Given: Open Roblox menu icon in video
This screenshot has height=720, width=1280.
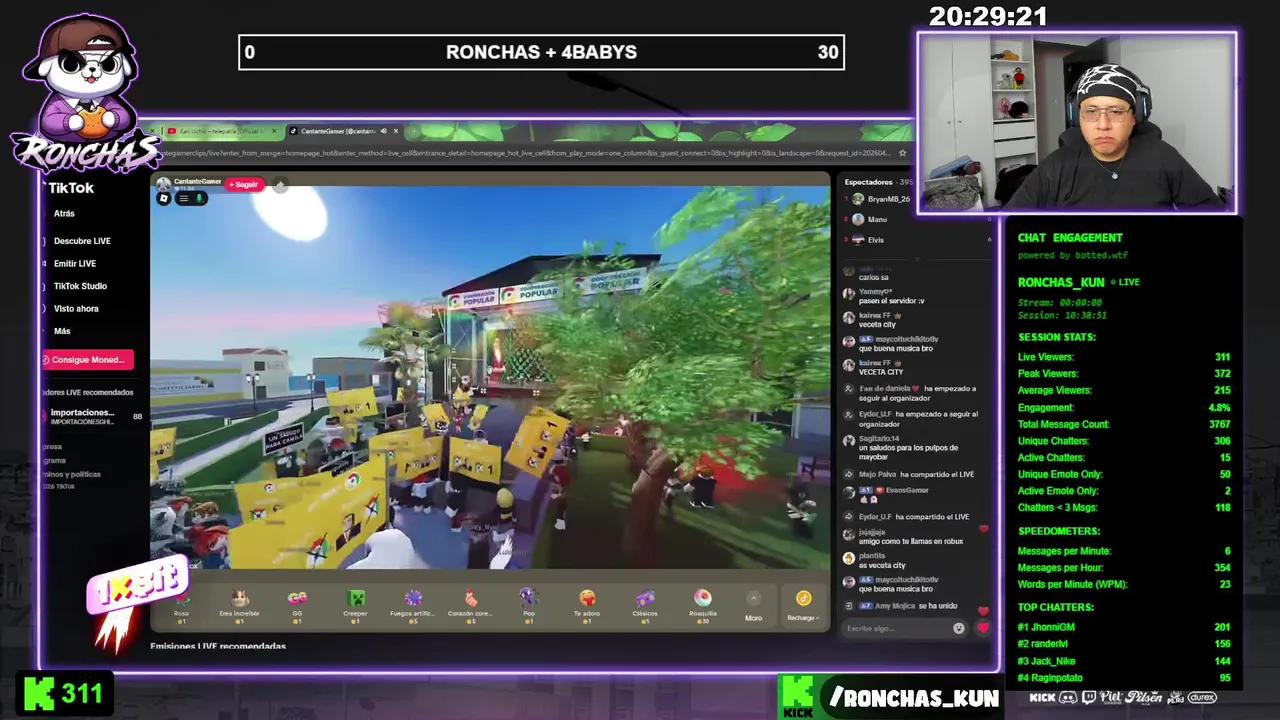Looking at the screenshot, I should tap(164, 199).
